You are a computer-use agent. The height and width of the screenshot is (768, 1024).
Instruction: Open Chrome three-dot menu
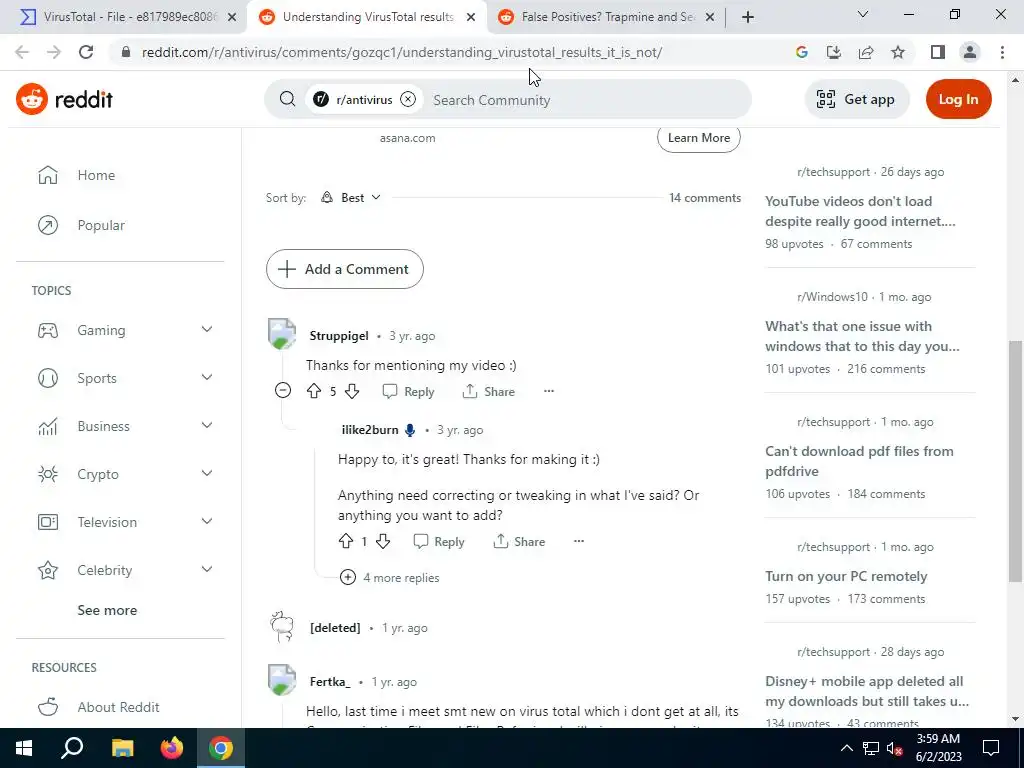1002,52
